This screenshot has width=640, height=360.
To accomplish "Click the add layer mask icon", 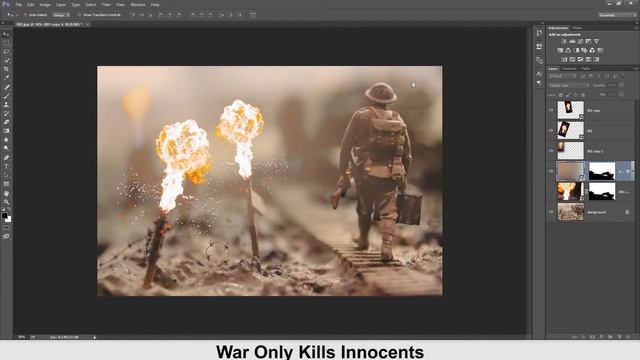I will (592, 337).
